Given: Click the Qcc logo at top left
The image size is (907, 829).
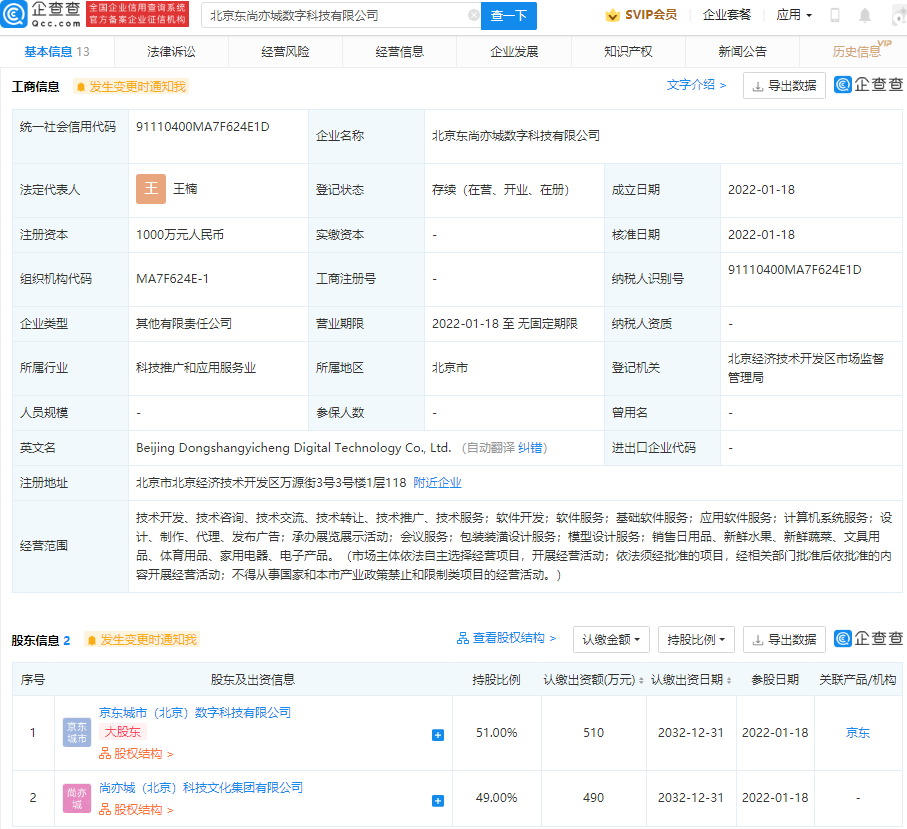Looking at the screenshot, I should pos(40,14).
